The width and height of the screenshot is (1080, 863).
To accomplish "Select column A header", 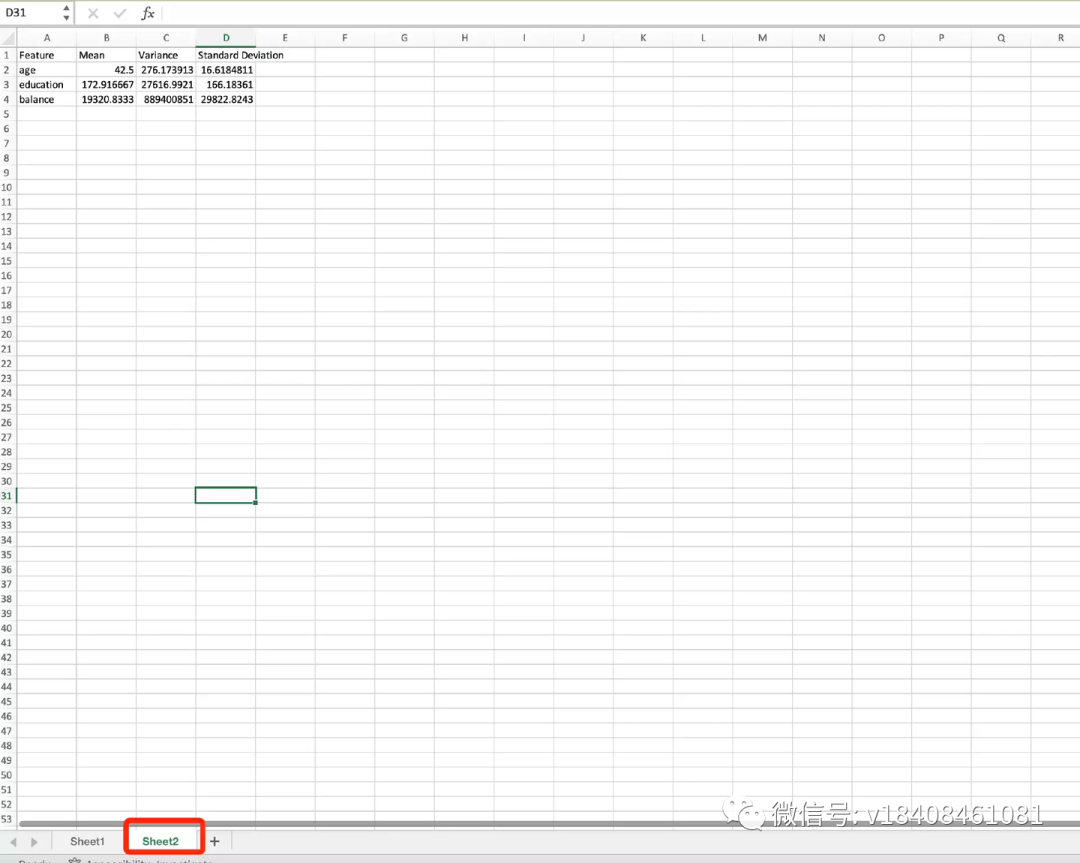I will click(47, 38).
